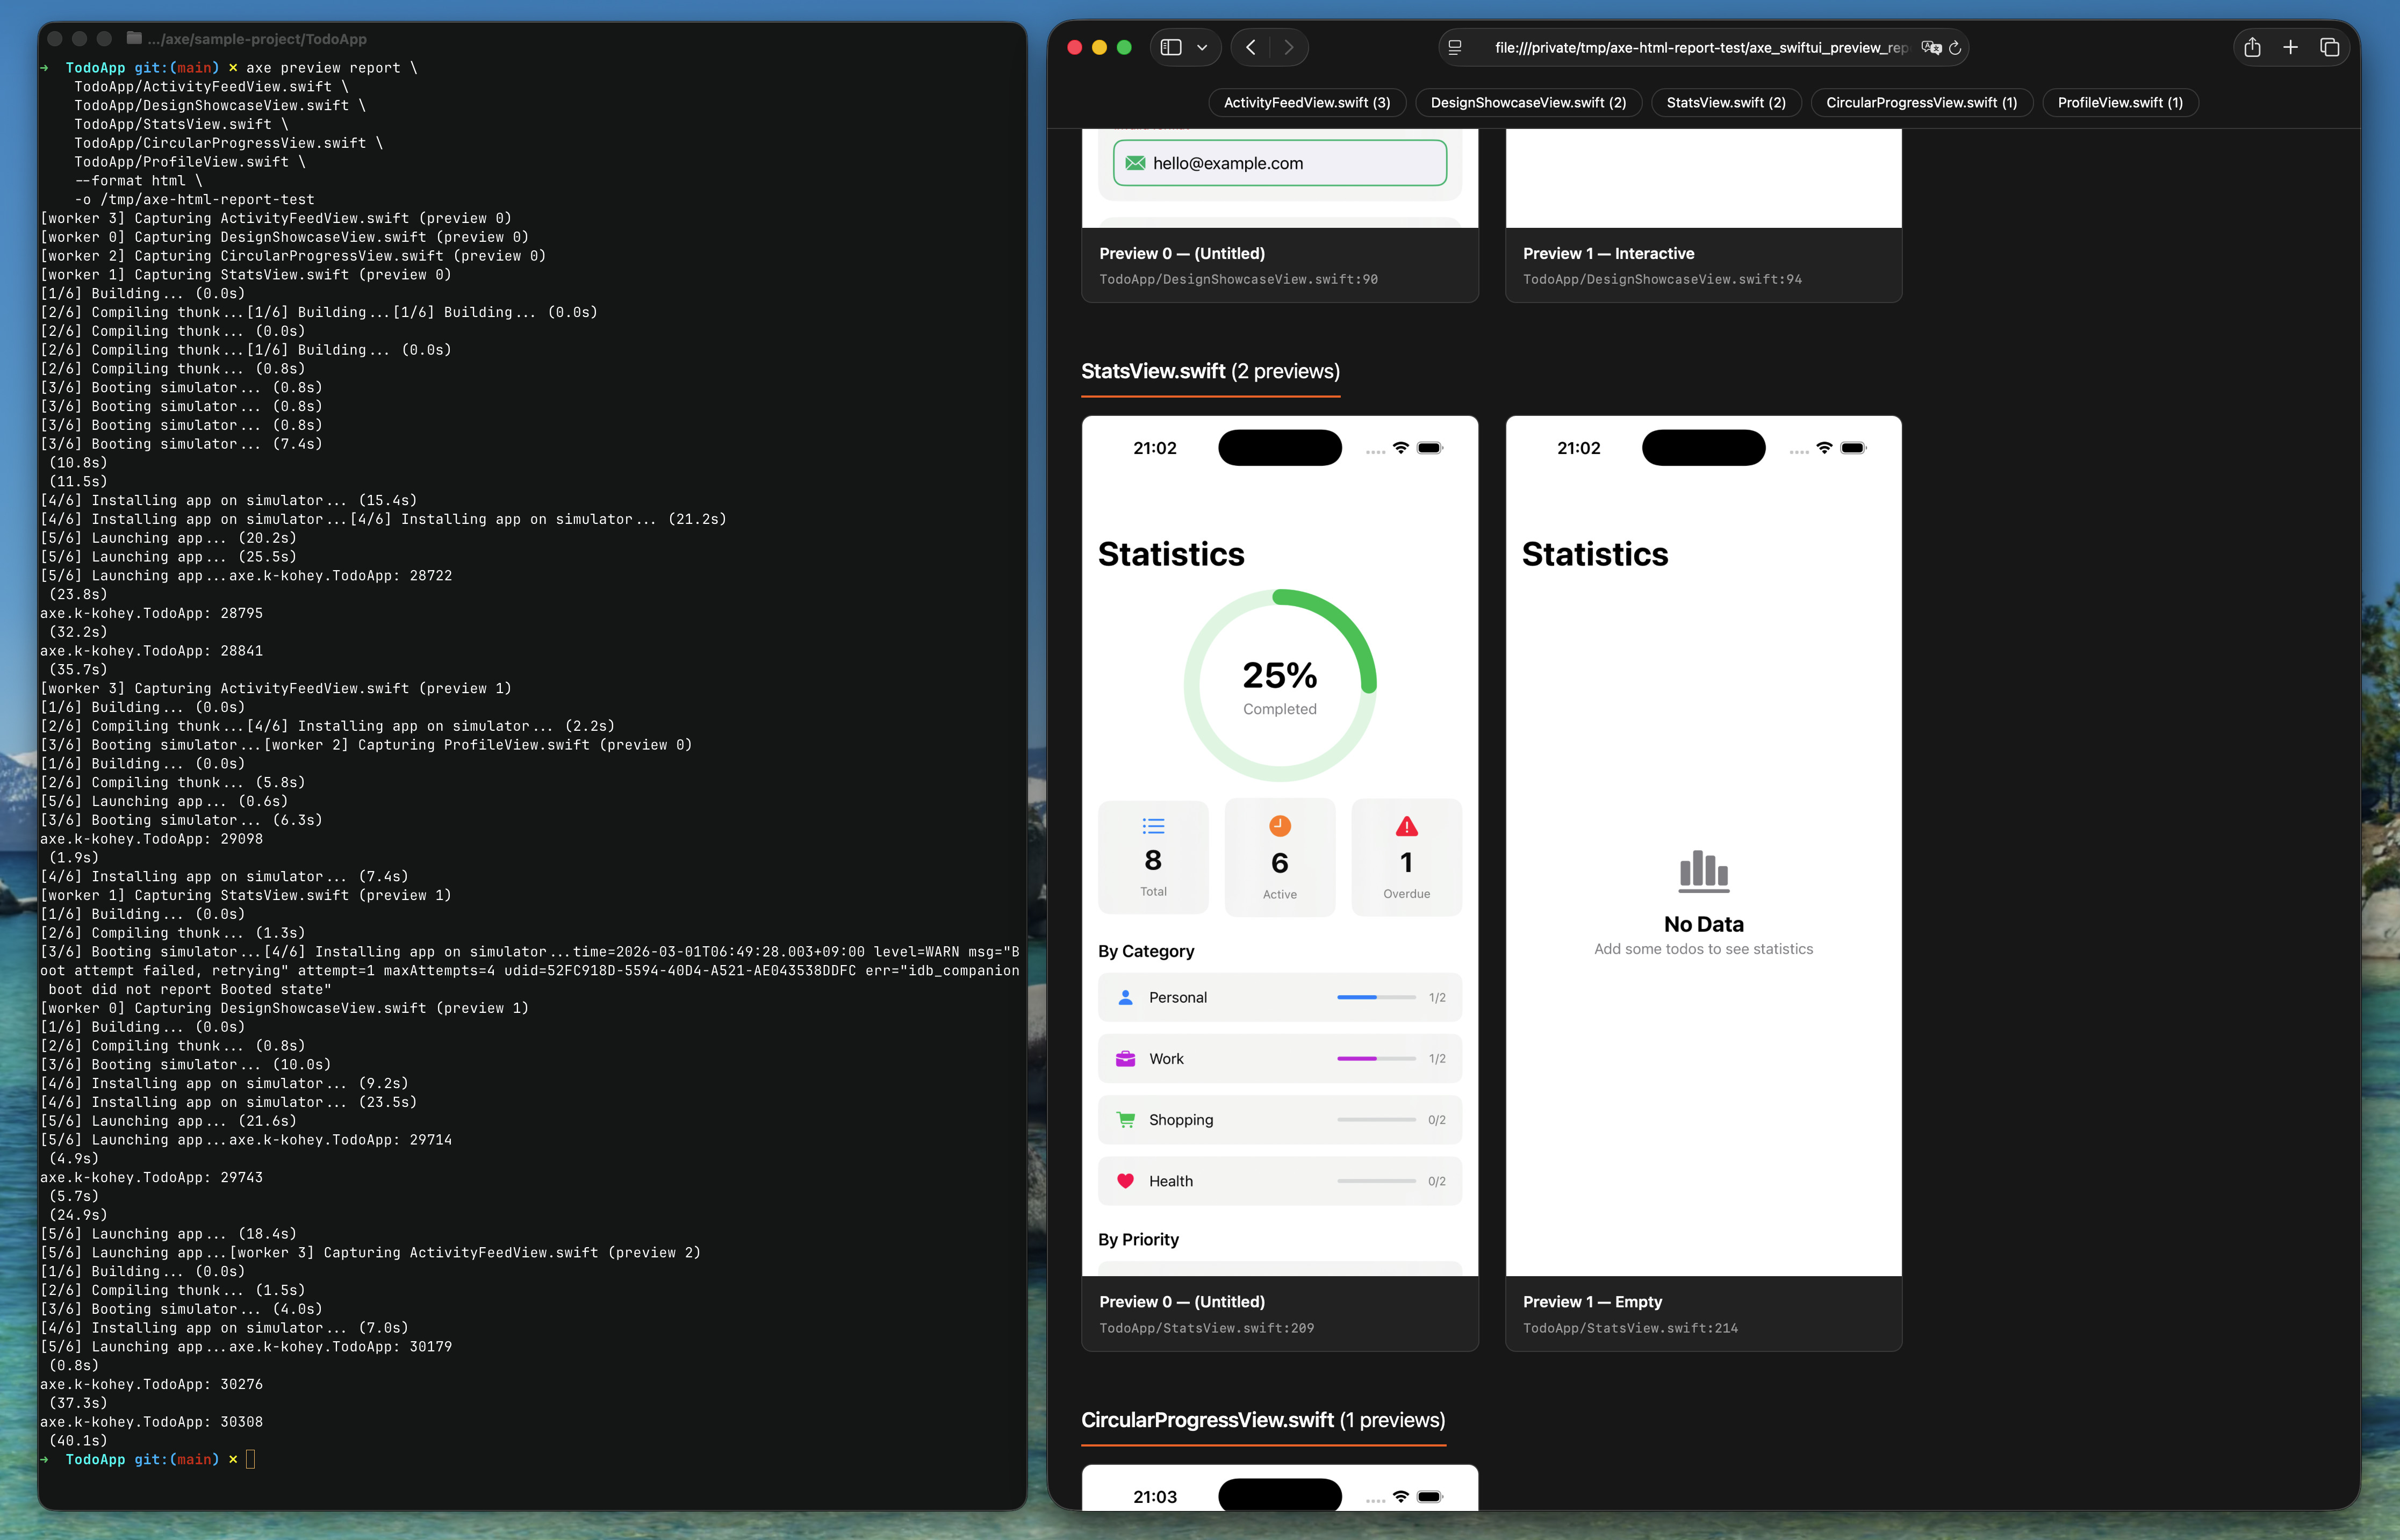Click the Preview 1 — Interactive caption
This screenshot has width=2400, height=1540.
tap(1608, 254)
